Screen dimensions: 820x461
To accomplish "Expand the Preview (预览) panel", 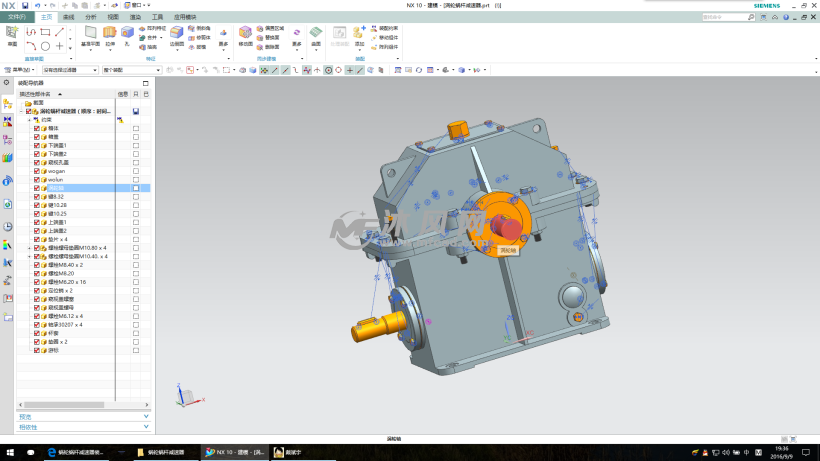I will click(84, 417).
